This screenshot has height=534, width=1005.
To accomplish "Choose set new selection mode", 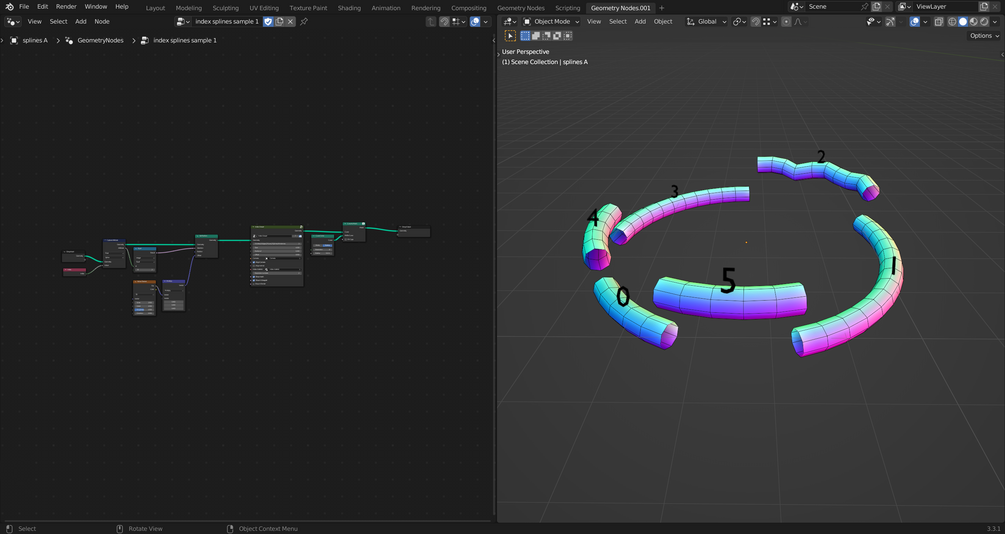I will pyautogui.click(x=526, y=36).
